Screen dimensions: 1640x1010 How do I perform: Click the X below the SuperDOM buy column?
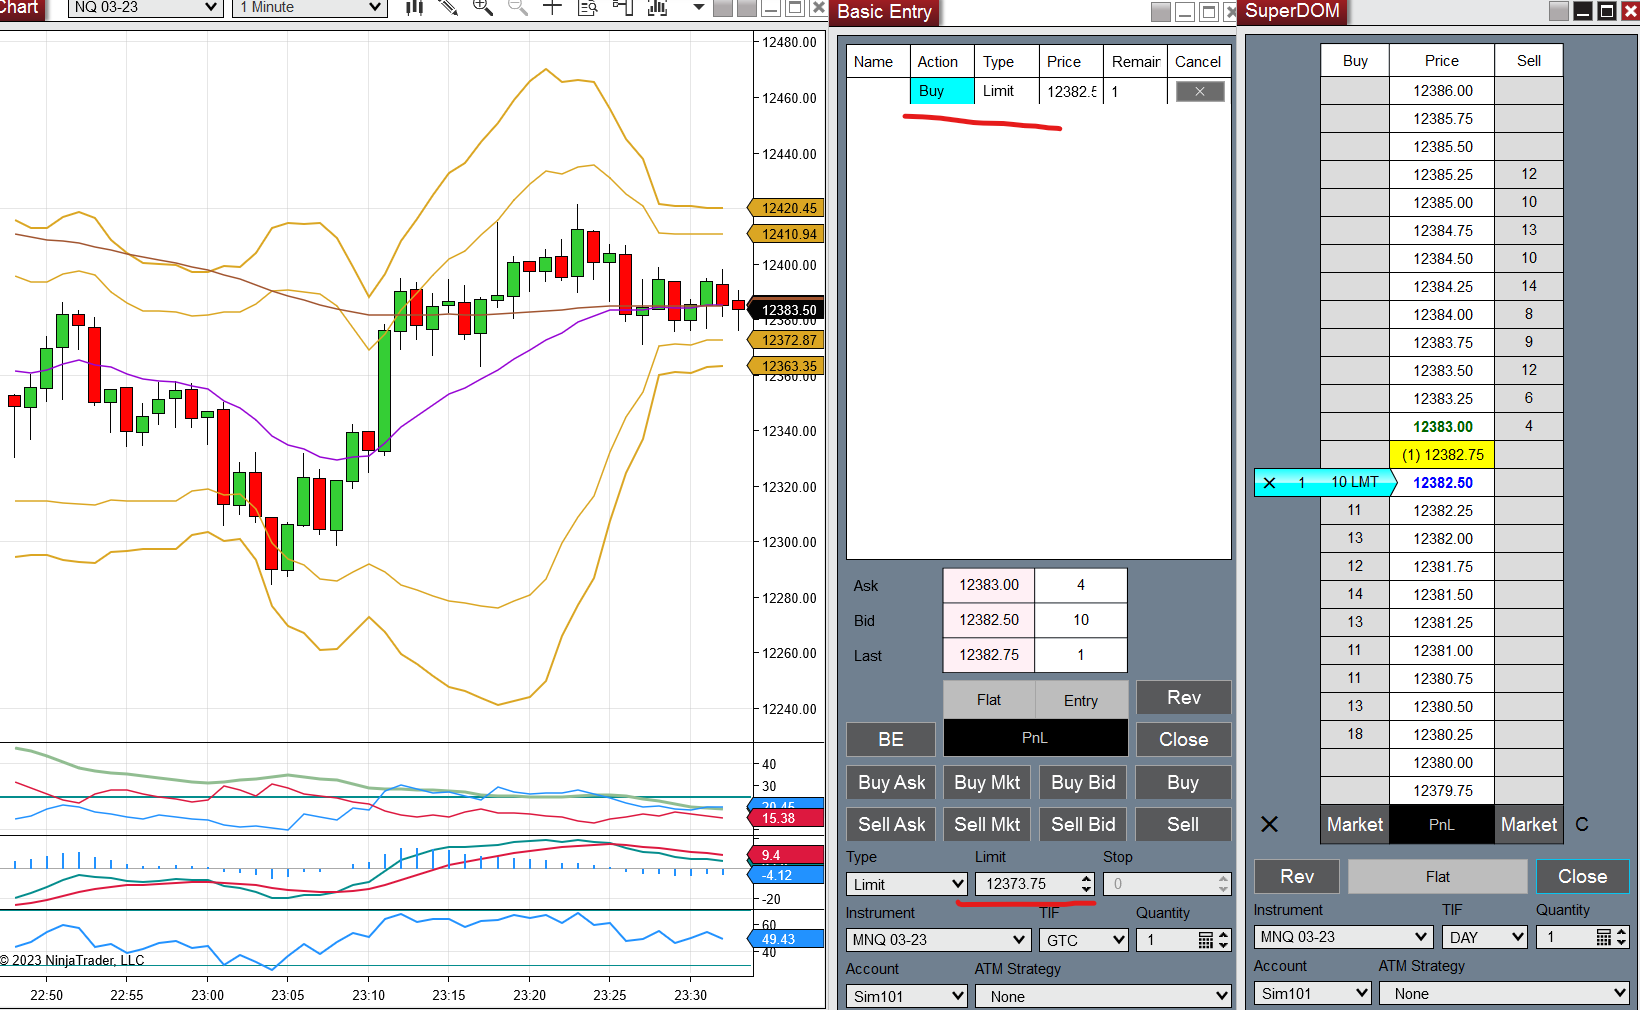1269,824
